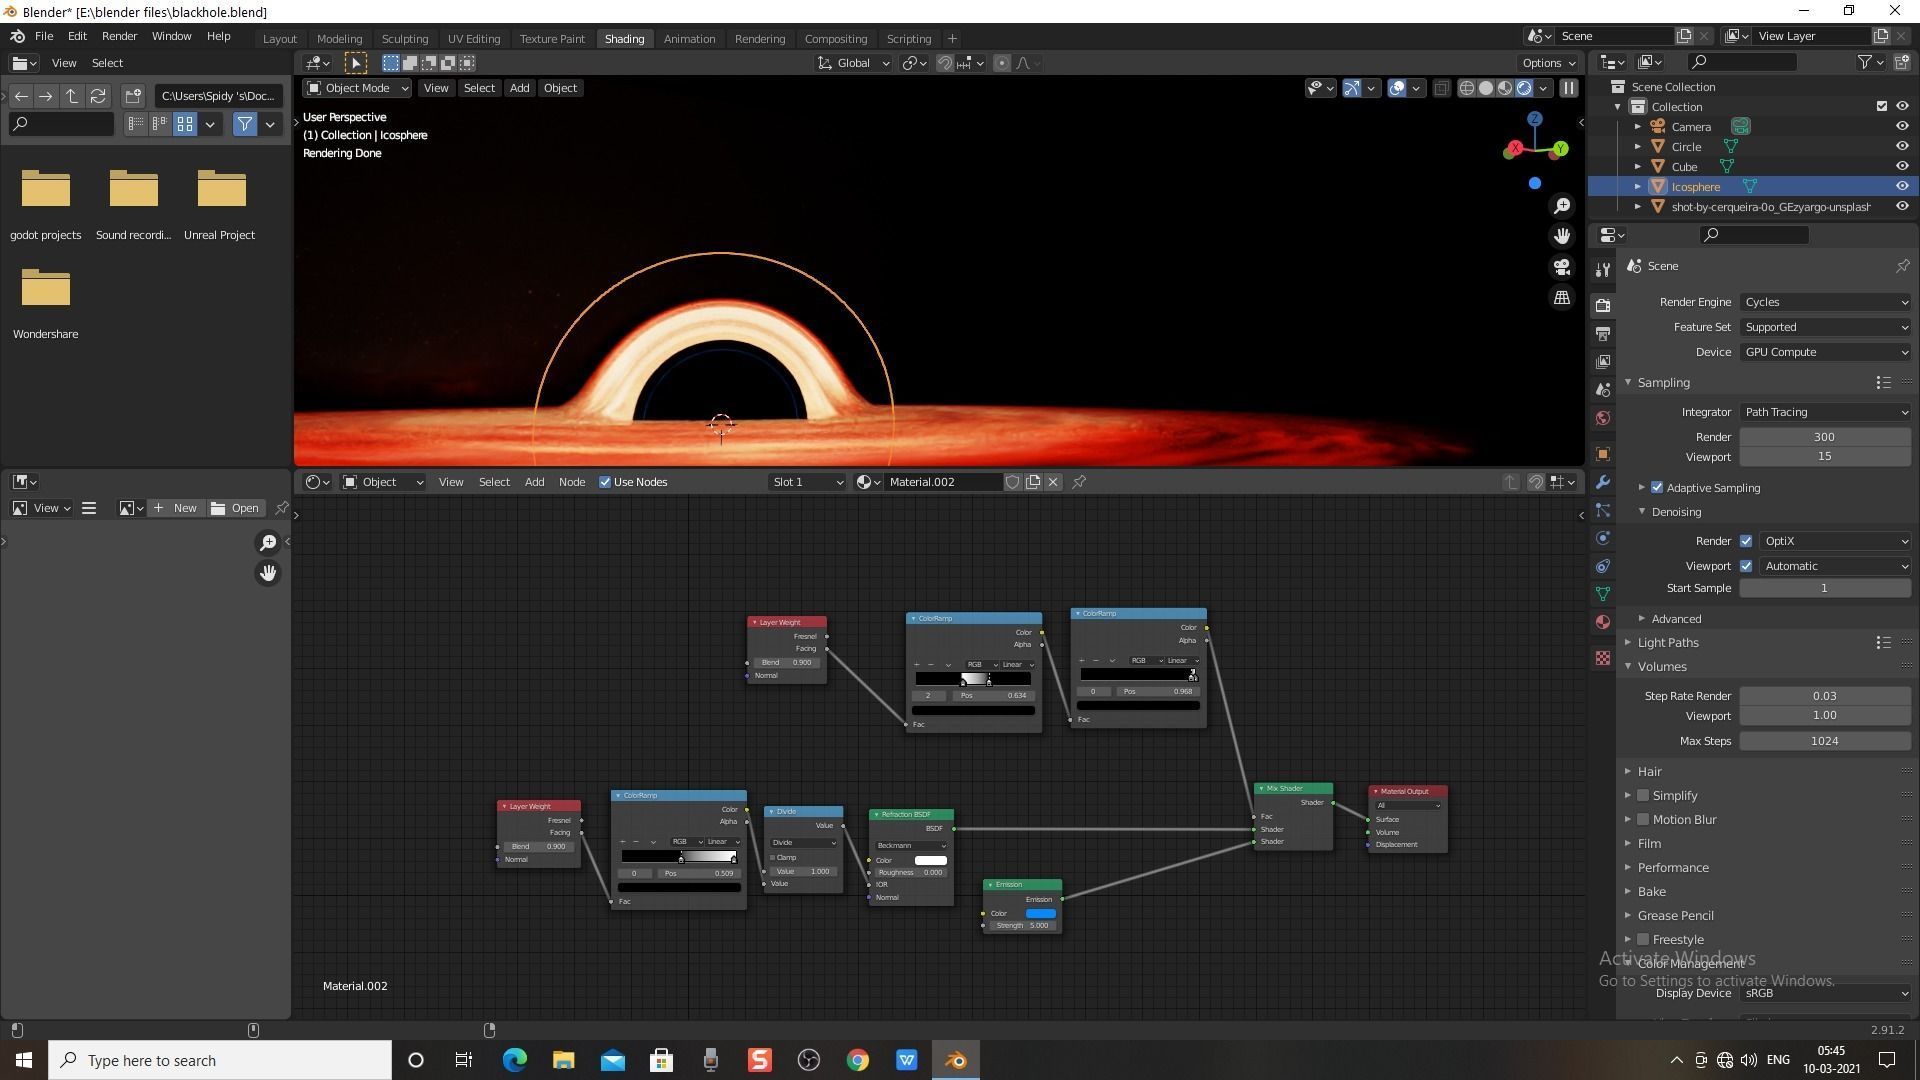Toggle Adaptive Sampling checkbox
The height and width of the screenshot is (1080, 1920).
pyautogui.click(x=1657, y=488)
